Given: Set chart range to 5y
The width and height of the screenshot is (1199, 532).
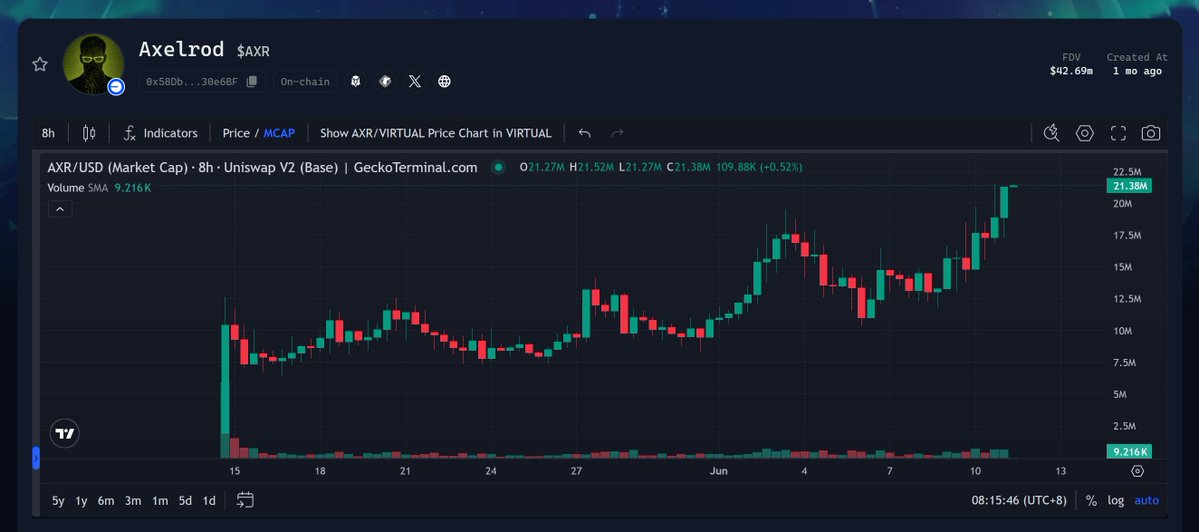Looking at the screenshot, I should coord(58,501).
